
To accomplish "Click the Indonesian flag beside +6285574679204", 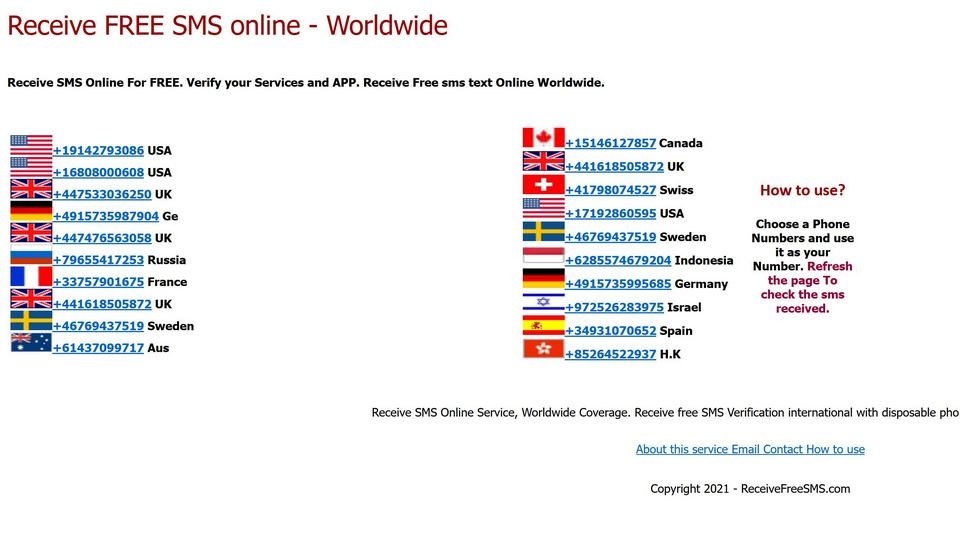I will pos(544,255).
